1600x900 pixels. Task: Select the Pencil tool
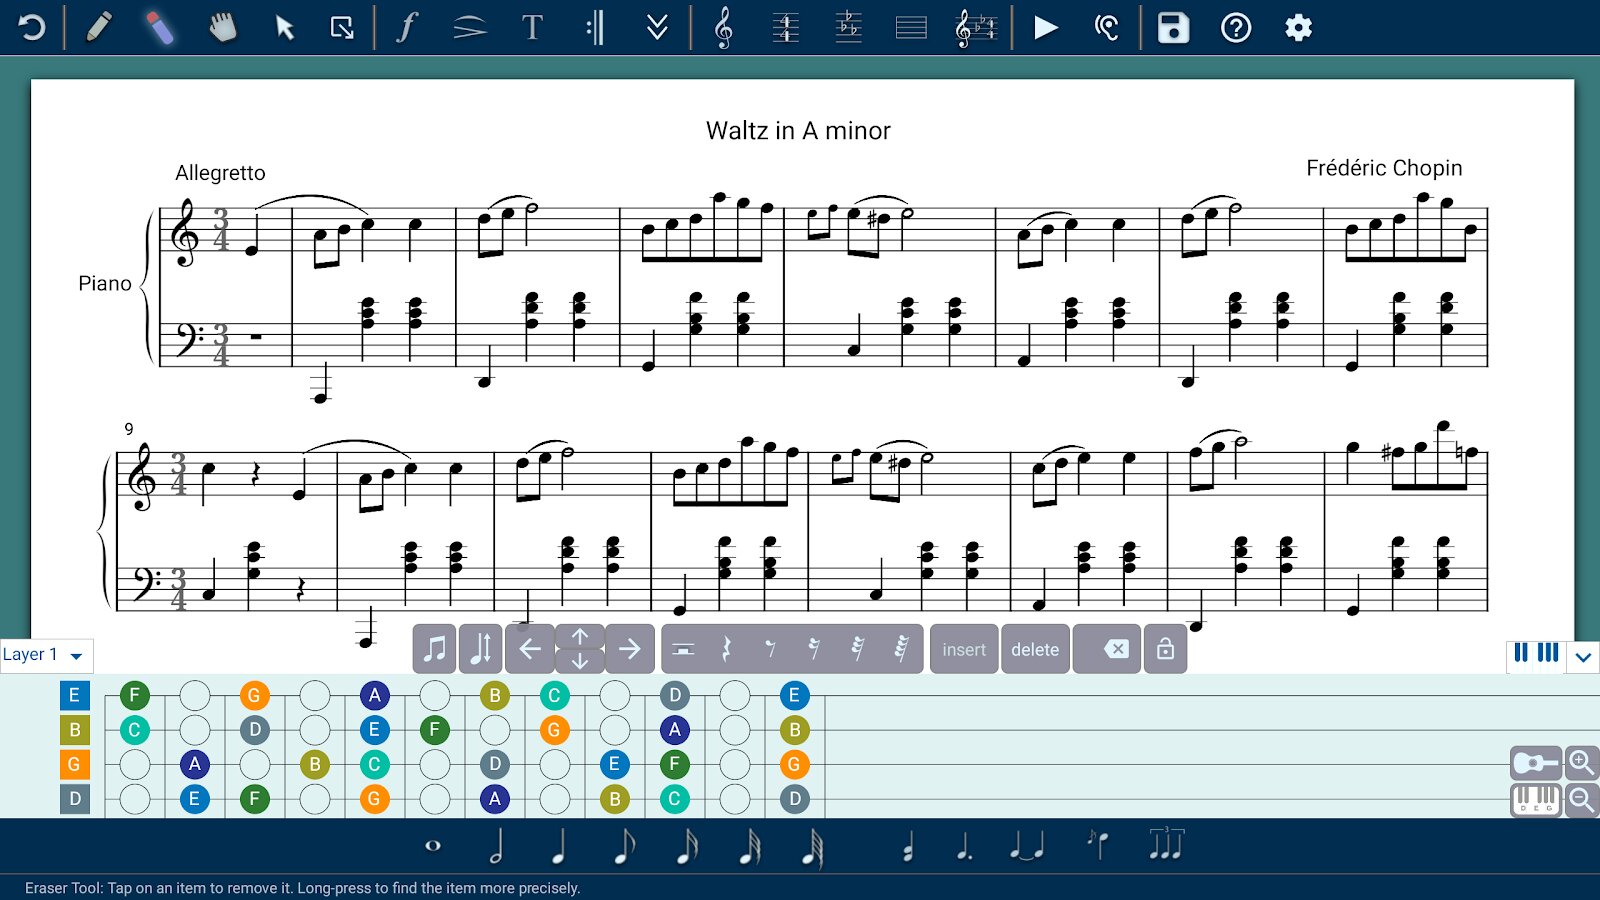point(98,27)
